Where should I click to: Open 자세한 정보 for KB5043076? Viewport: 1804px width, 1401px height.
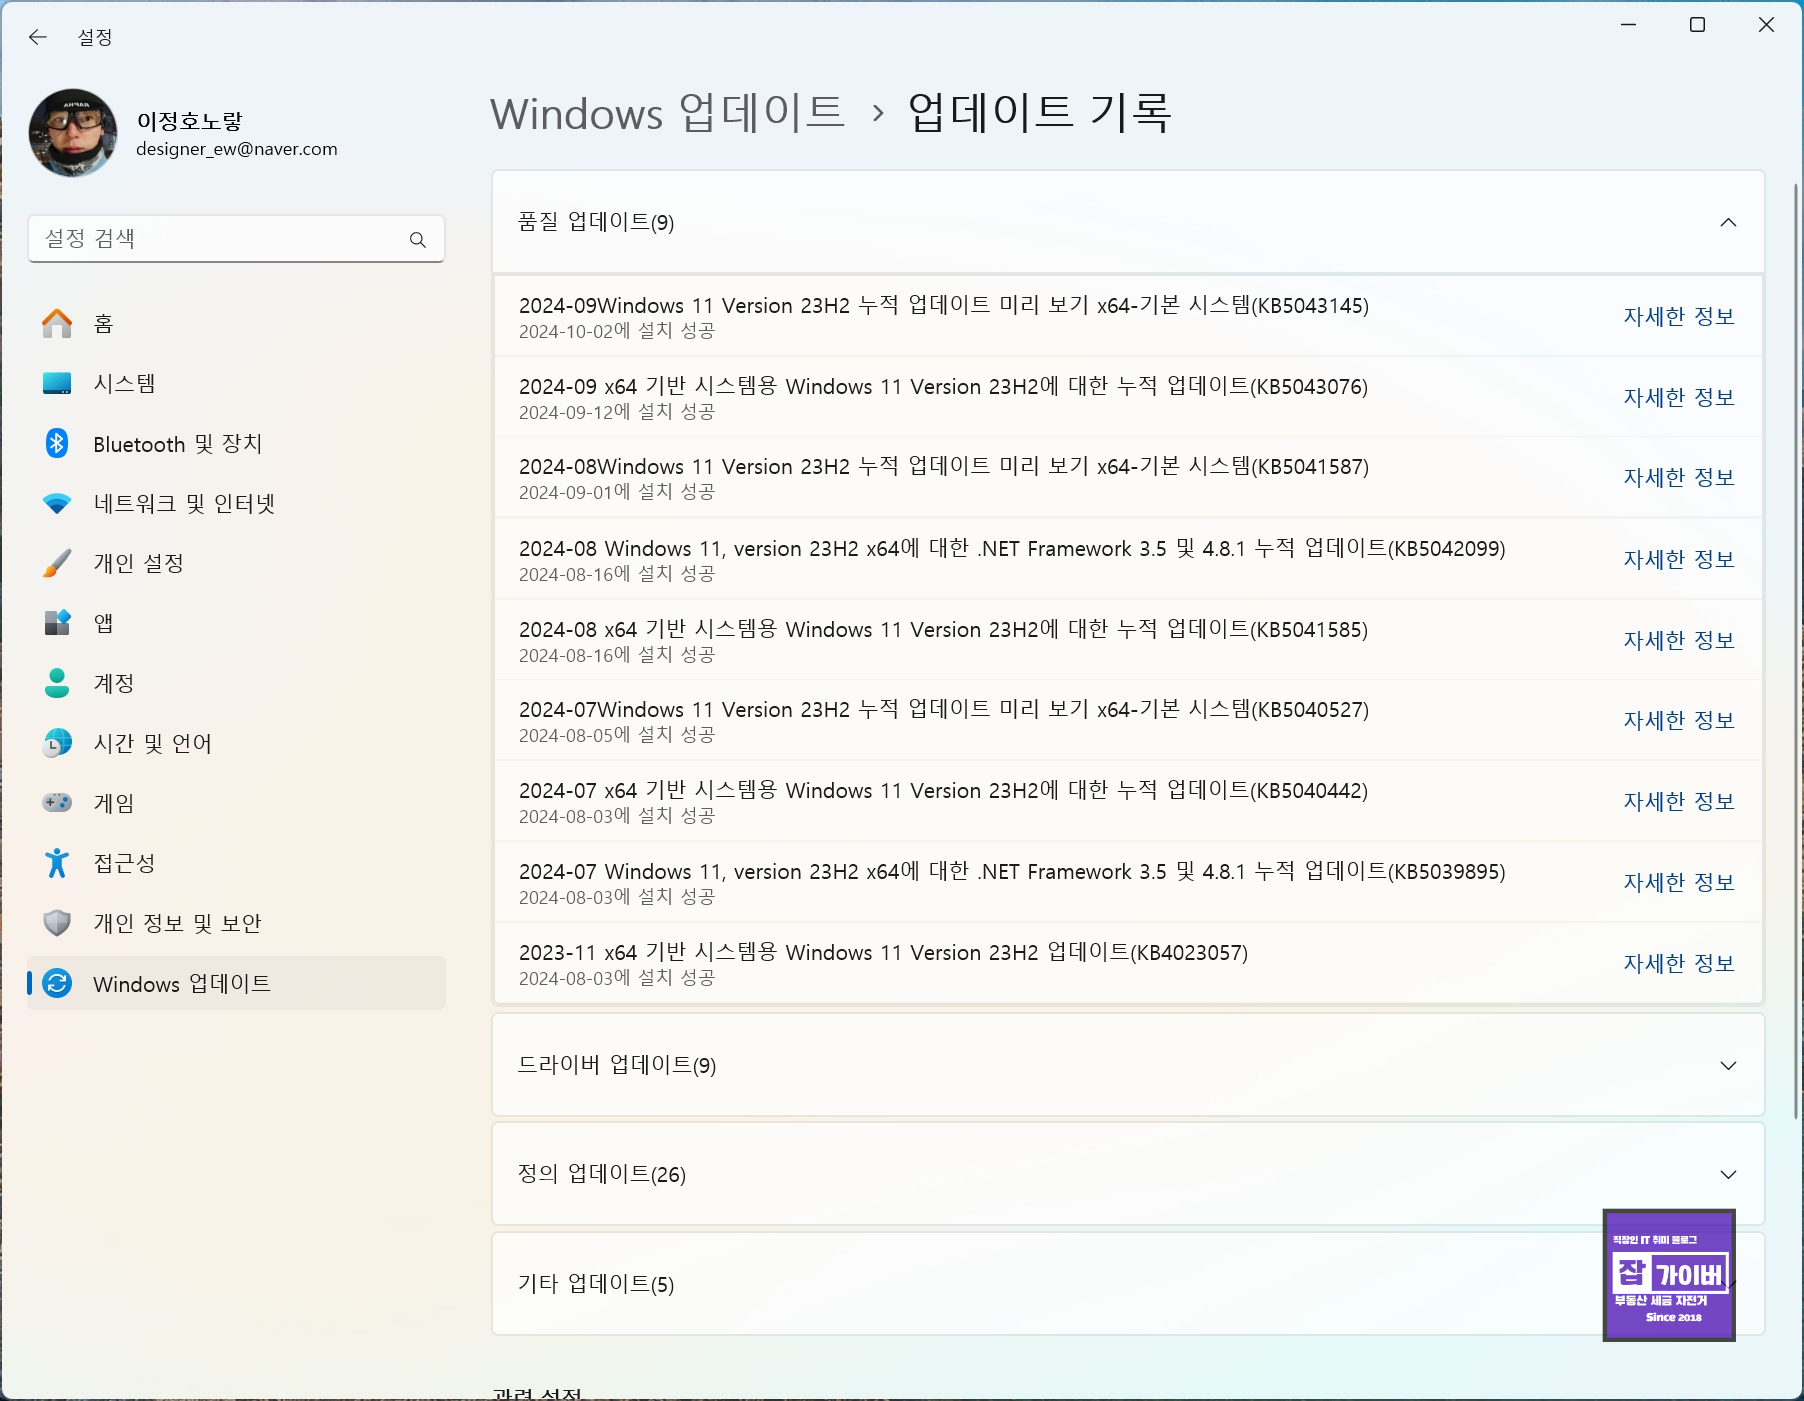pos(1678,397)
